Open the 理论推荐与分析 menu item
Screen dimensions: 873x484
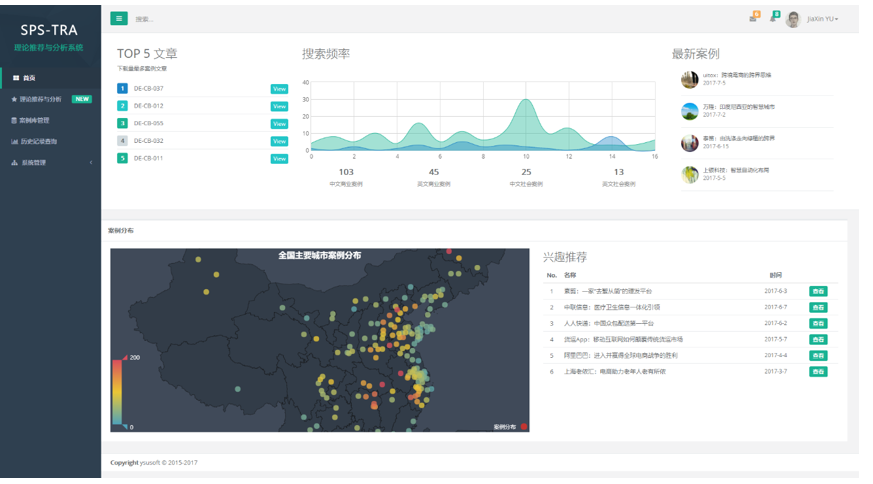(41, 99)
